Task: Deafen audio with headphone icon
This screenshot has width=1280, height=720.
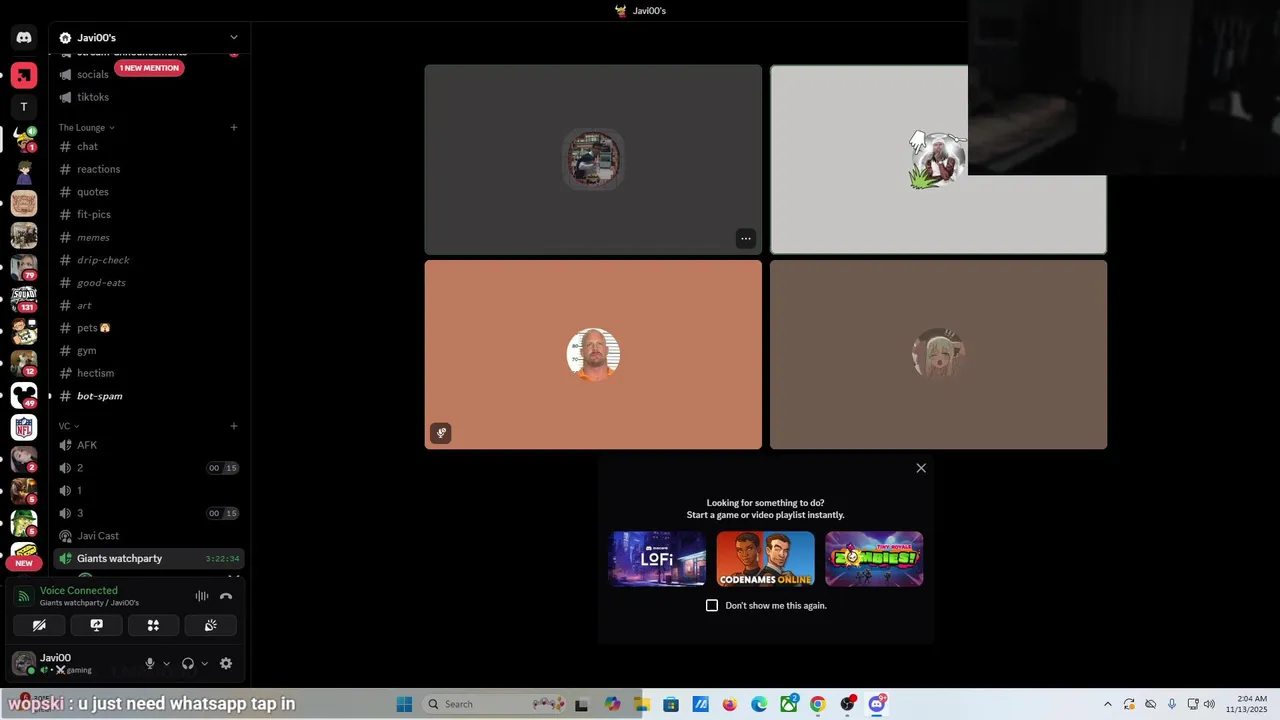Action: pos(188,663)
